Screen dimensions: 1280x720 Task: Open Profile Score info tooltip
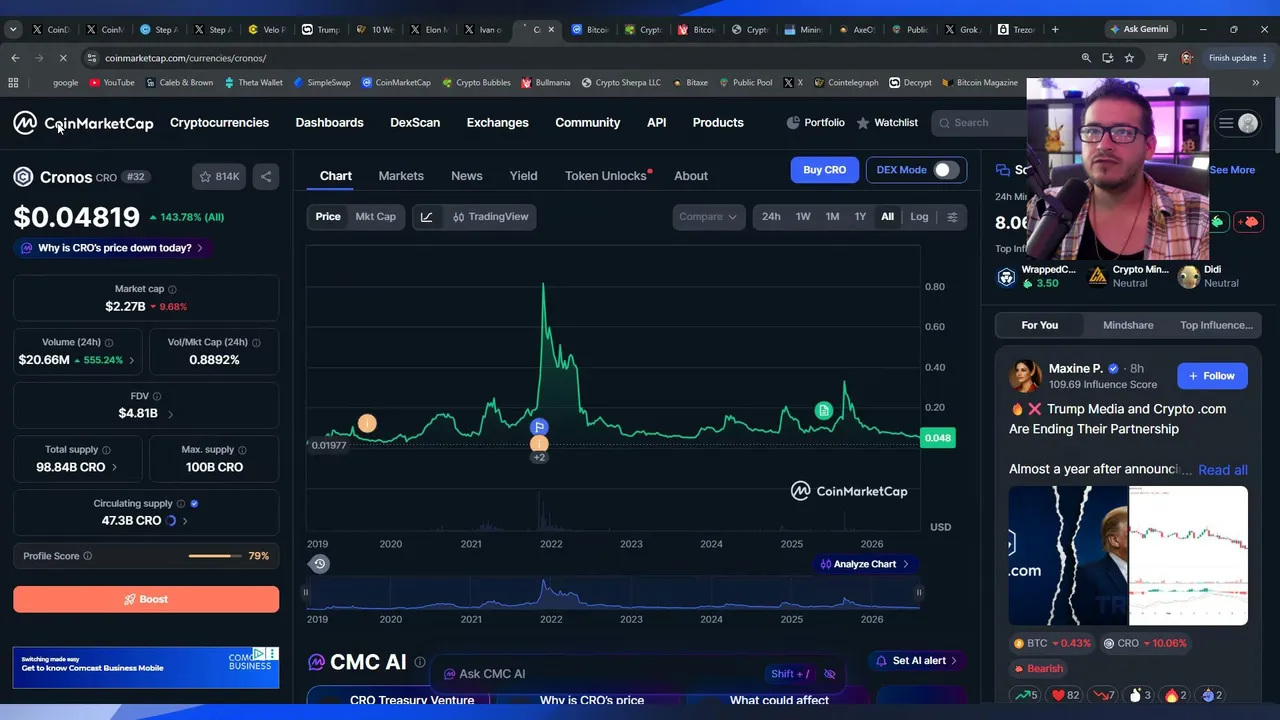coord(87,556)
